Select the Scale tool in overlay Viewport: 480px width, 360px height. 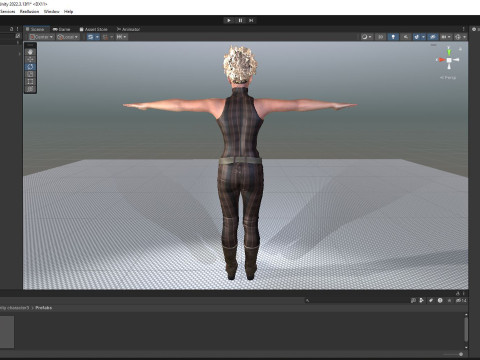pos(30,74)
